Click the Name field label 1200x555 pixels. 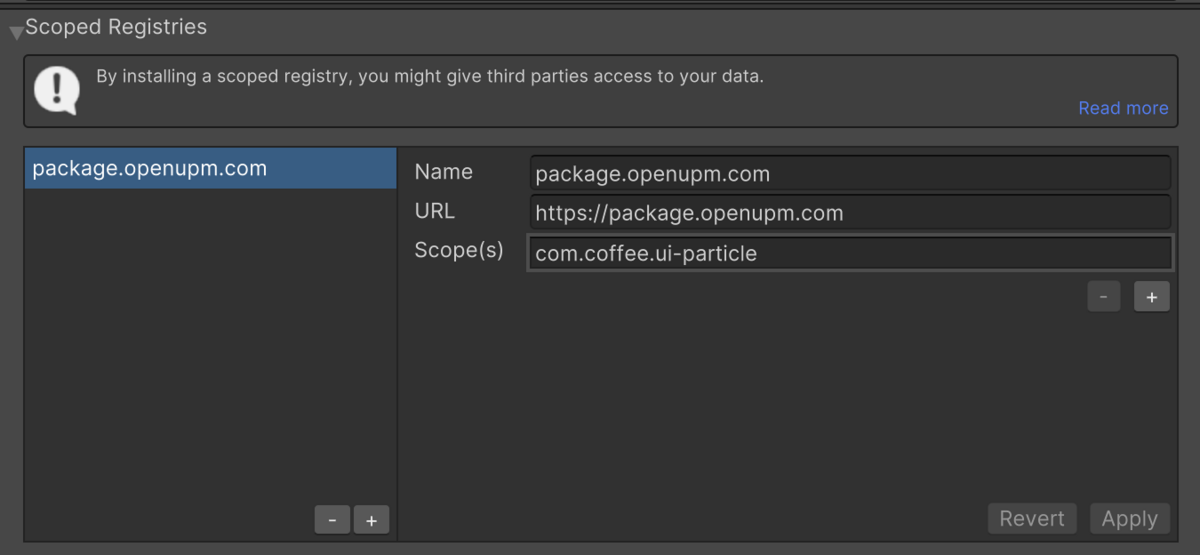pos(443,172)
